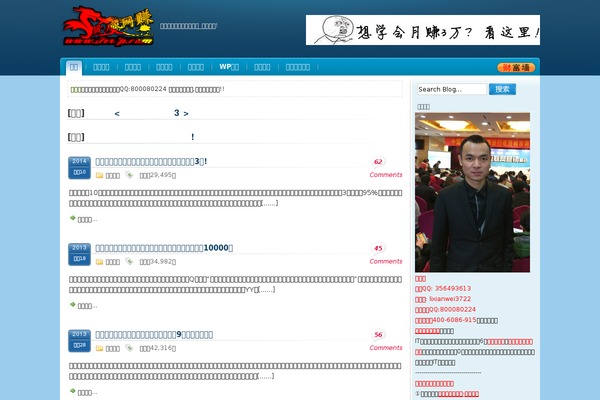Click the author photo in the sidebar

[x=473, y=193]
